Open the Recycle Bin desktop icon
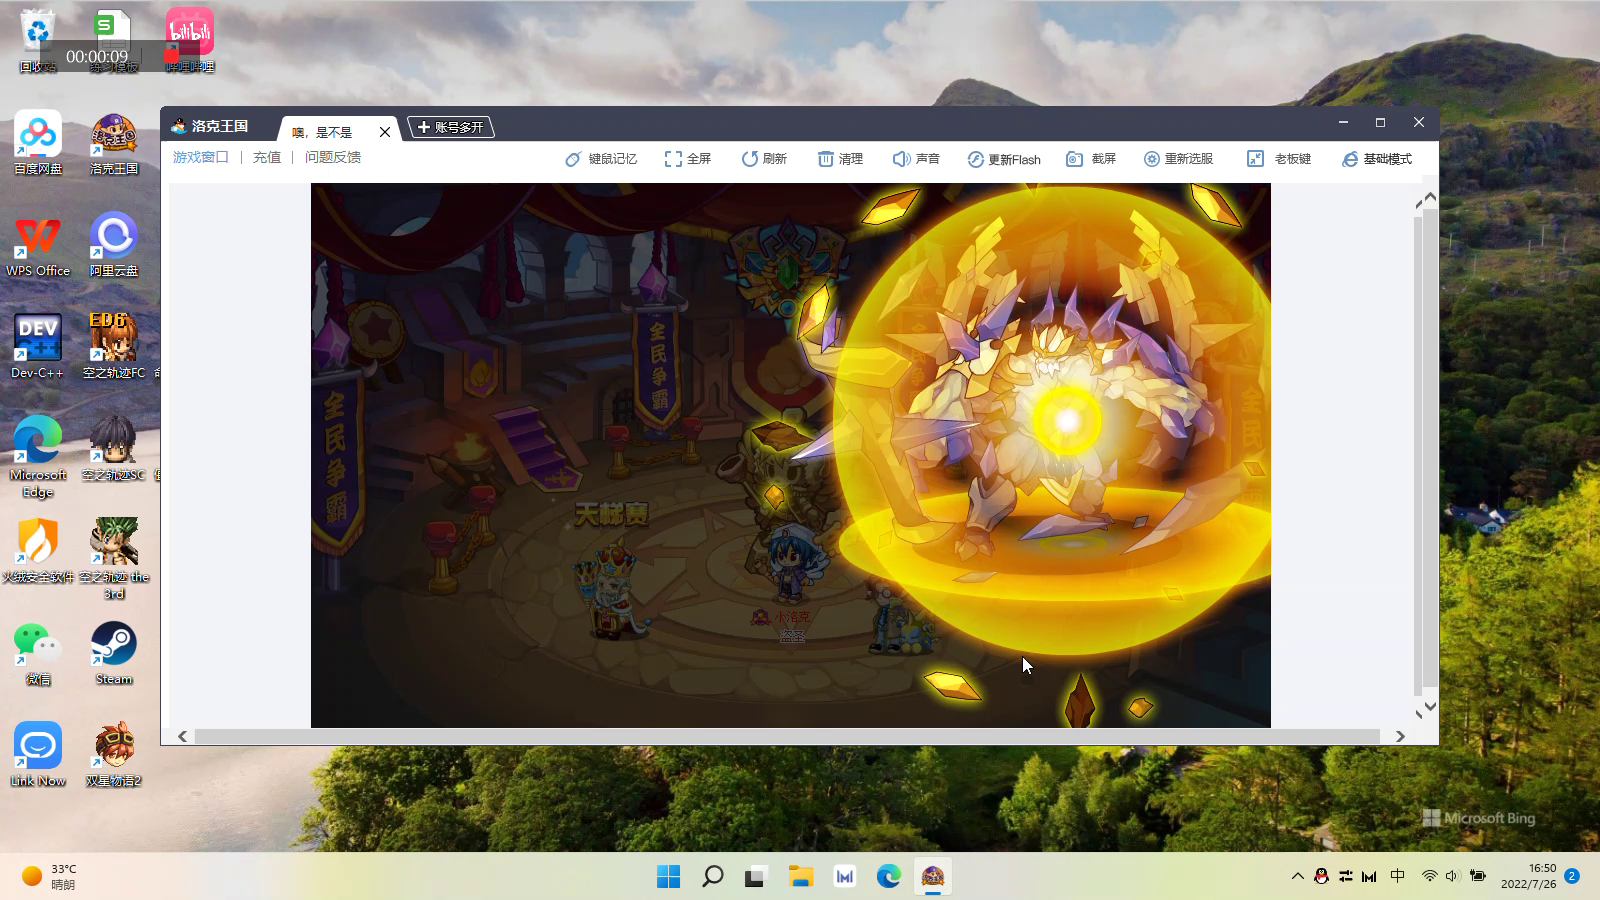 pos(38,41)
